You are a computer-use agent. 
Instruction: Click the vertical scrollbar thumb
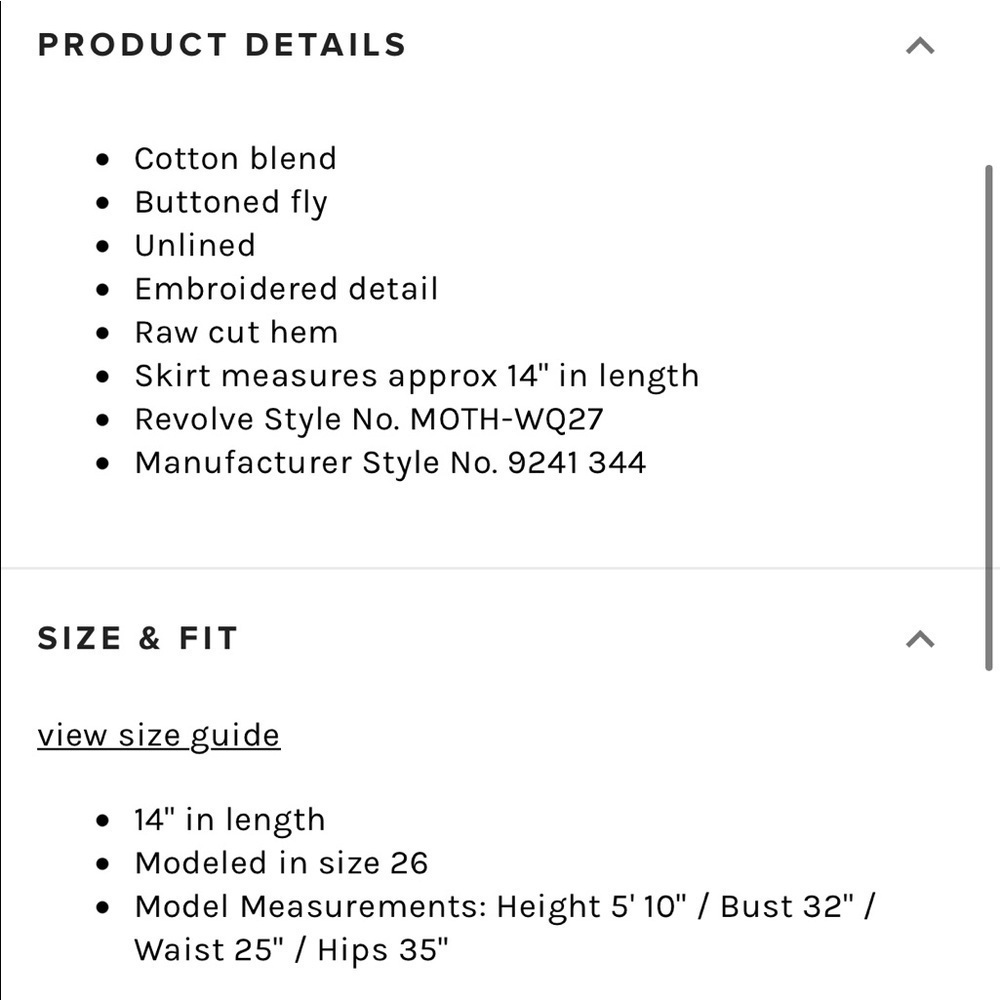coord(989,415)
